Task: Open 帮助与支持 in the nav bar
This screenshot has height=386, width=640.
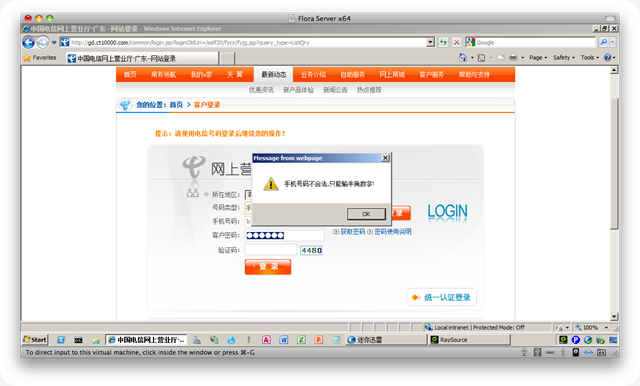Action: [474, 75]
